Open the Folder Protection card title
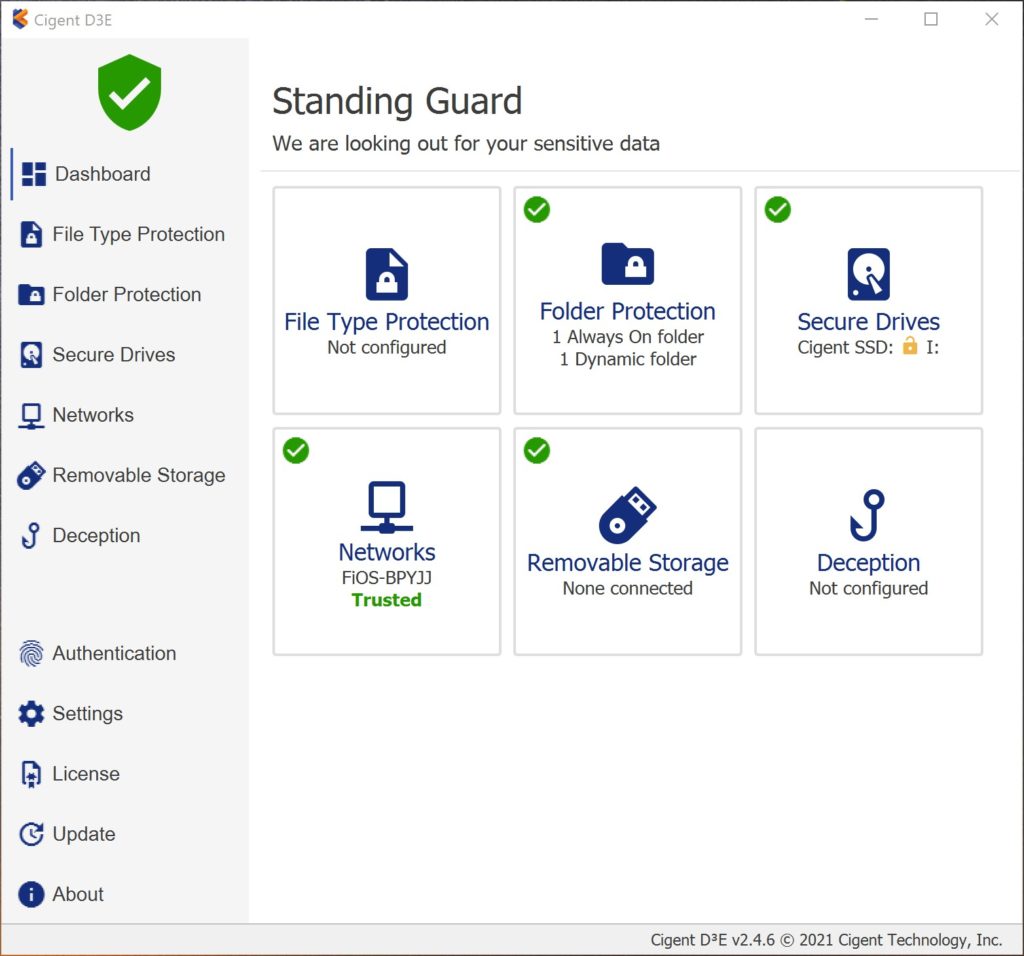 pos(628,311)
